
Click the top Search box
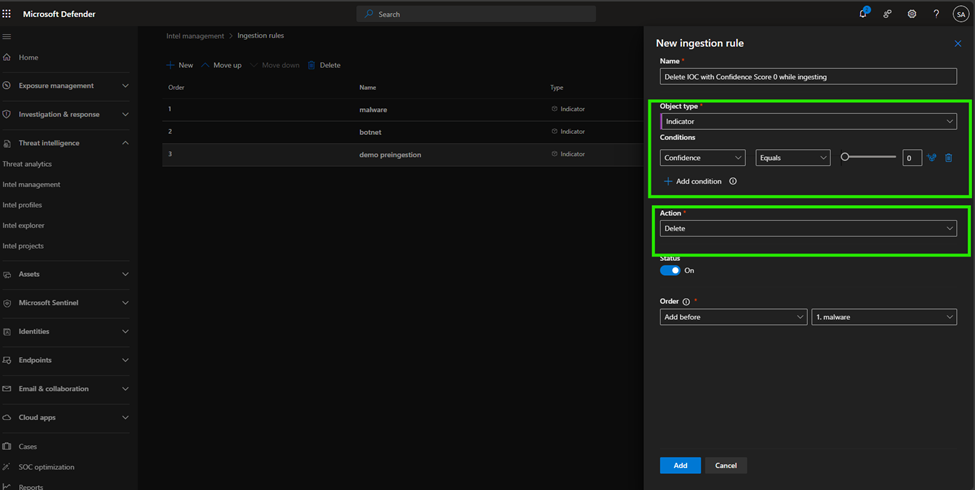(476, 14)
